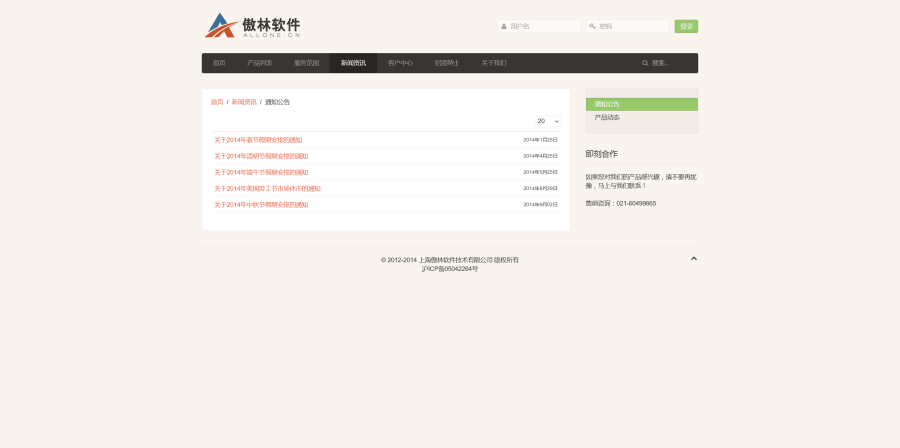The image size is (900, 448).
Task: Open the page-size dropdown showing 20
Action: click(548, 121)
